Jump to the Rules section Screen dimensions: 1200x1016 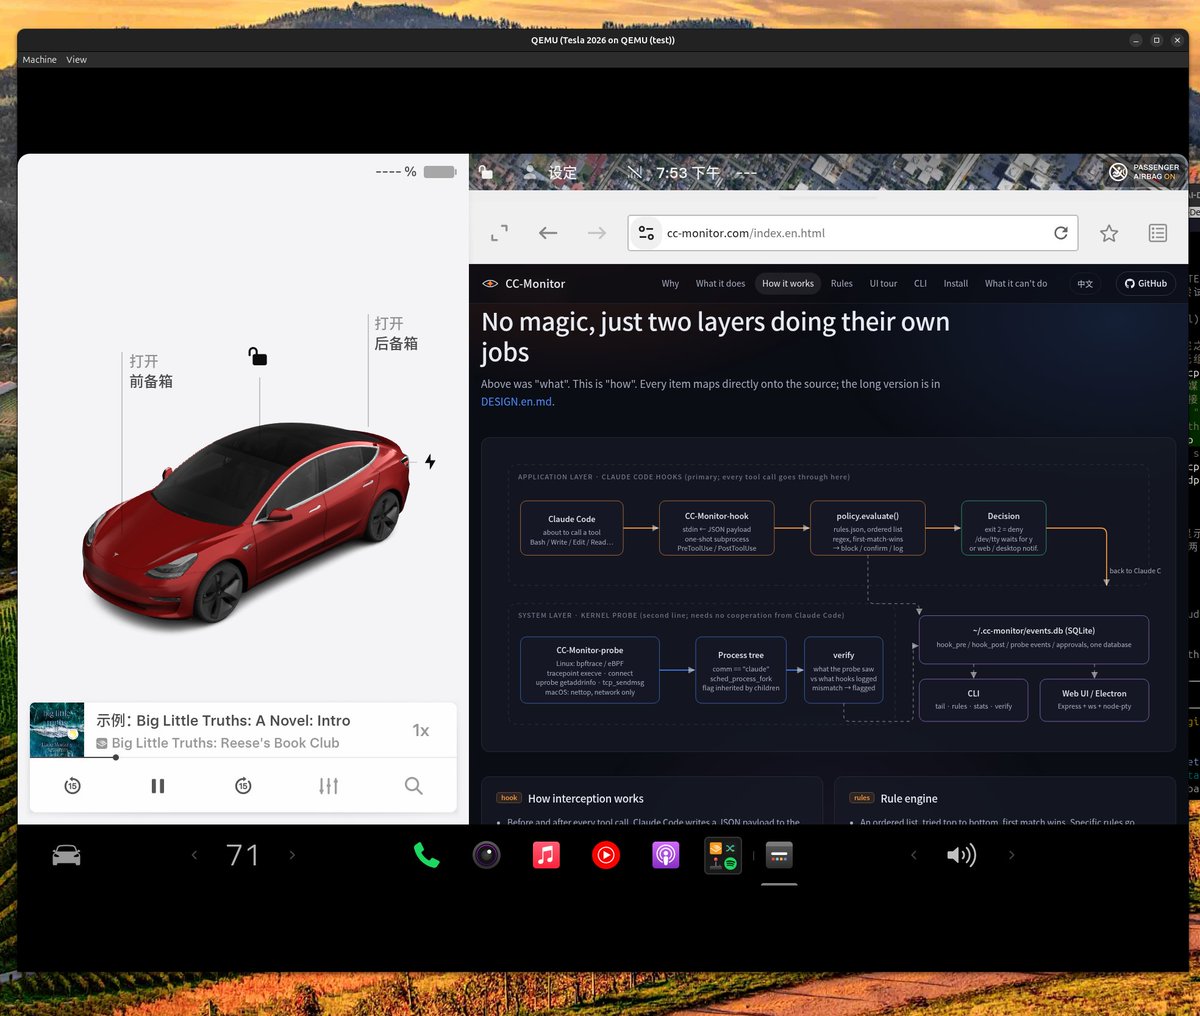point(842,284)
